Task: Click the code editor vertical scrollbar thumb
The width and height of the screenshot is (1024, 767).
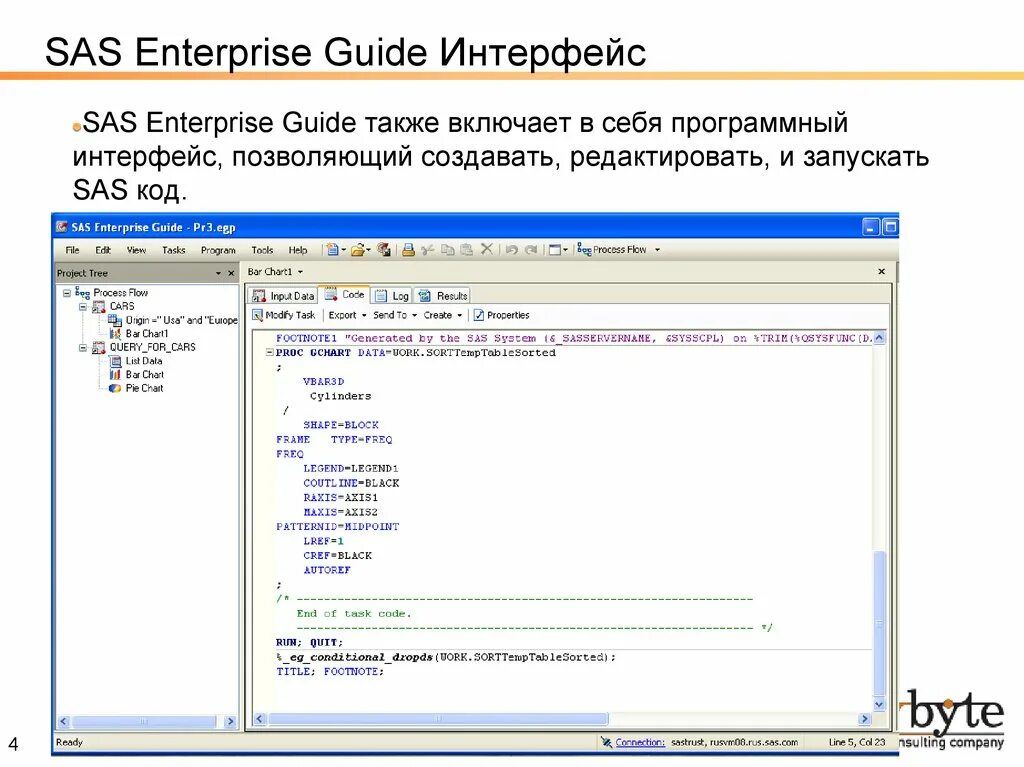Action: tap(879, 625)
